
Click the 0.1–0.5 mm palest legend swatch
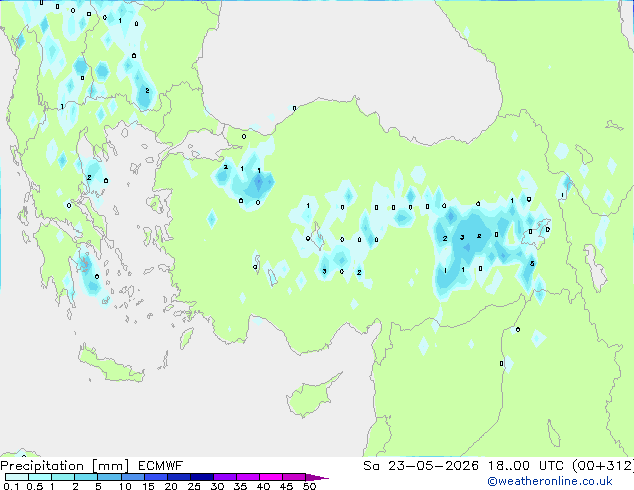point(17,477)
